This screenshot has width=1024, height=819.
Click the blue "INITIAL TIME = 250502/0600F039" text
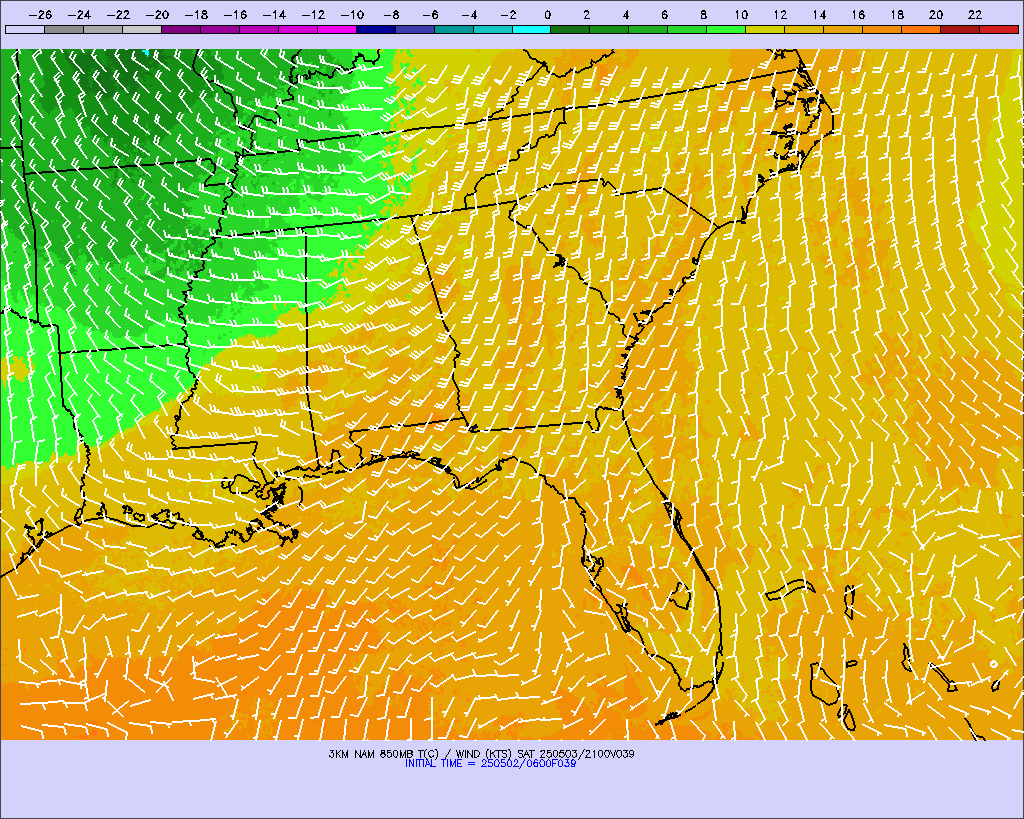(x=490, y=763)
